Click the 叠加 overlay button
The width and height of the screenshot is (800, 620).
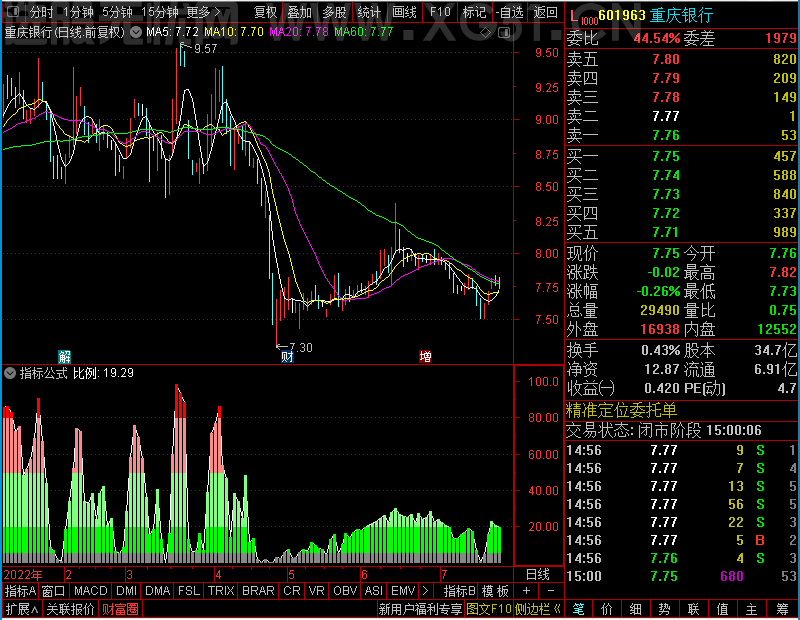(299, 12)
